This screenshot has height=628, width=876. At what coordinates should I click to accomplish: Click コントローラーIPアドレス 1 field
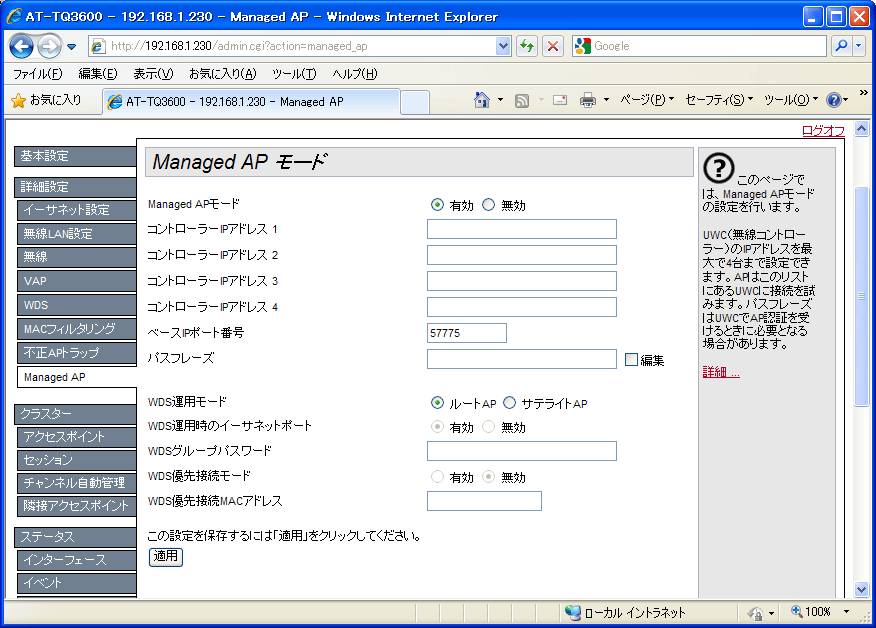click(522, 229)
